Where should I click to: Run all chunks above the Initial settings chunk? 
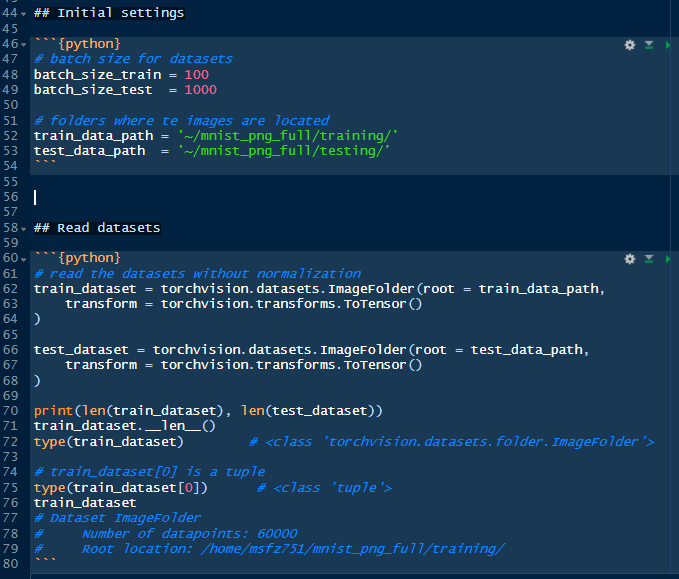coord(648,45)
